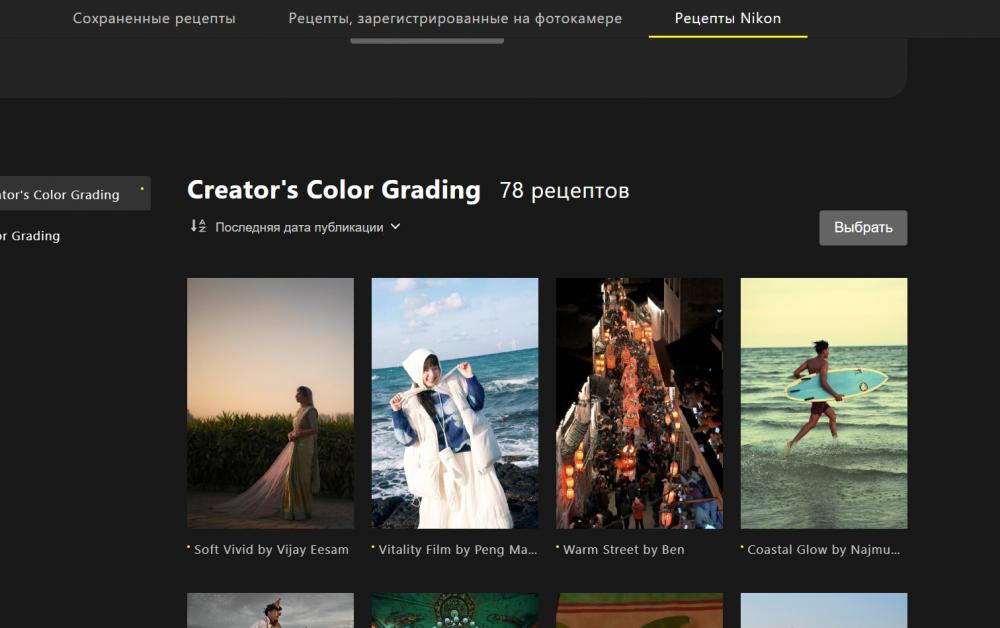Select the second sidebar Grading category
The width and height of the screenshot is (1000, 628).
coord(30,236)
